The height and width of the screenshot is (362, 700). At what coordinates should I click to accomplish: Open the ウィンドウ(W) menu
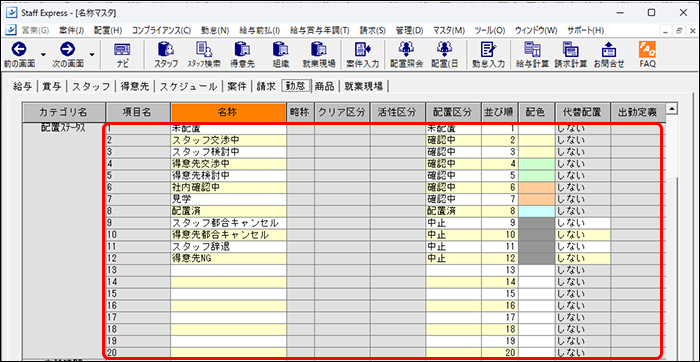(536, 30)
